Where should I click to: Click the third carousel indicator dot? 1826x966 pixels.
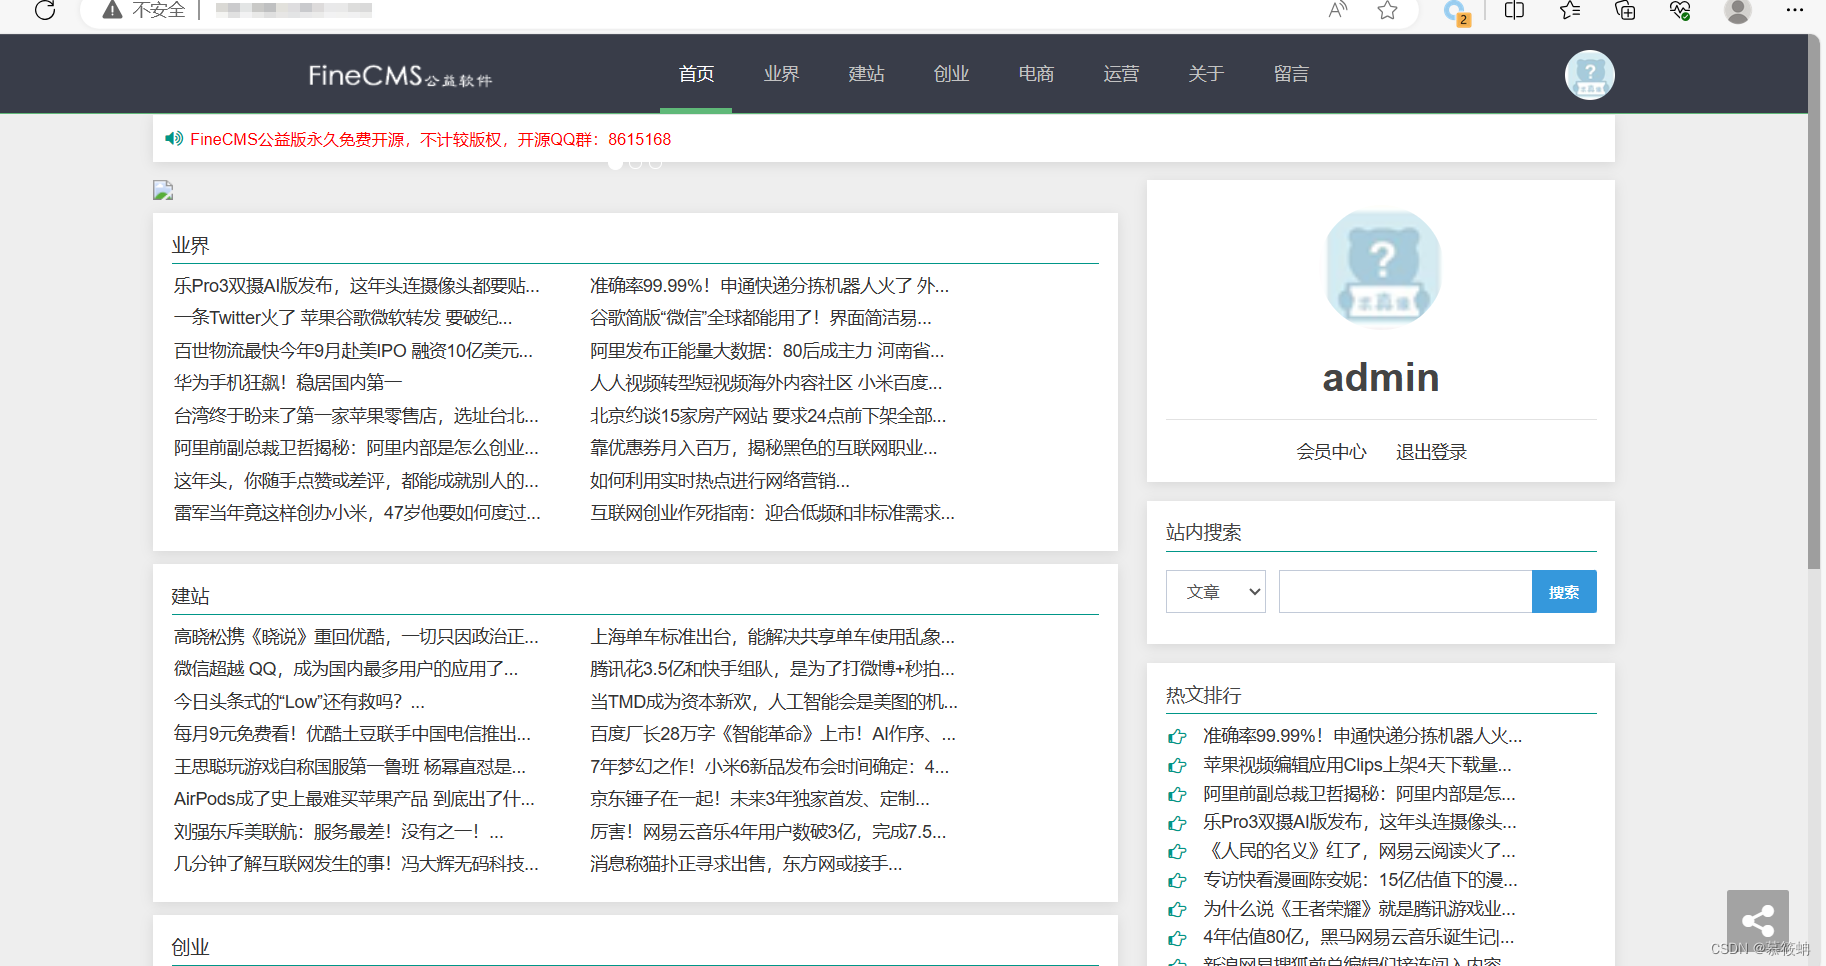655,162
